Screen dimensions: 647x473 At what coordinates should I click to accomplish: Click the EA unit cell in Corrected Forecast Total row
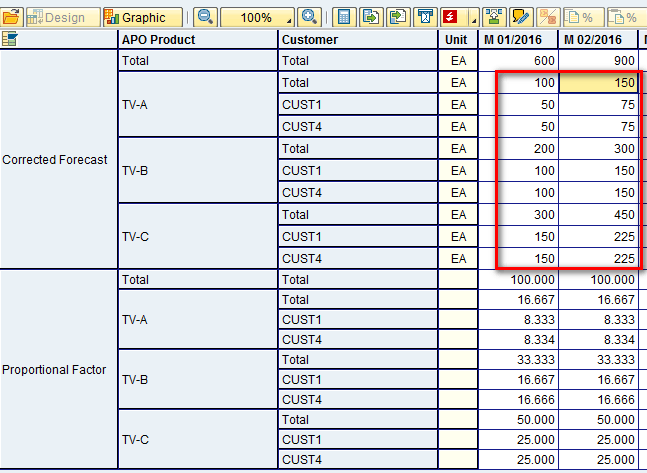[x=458, y=61]
